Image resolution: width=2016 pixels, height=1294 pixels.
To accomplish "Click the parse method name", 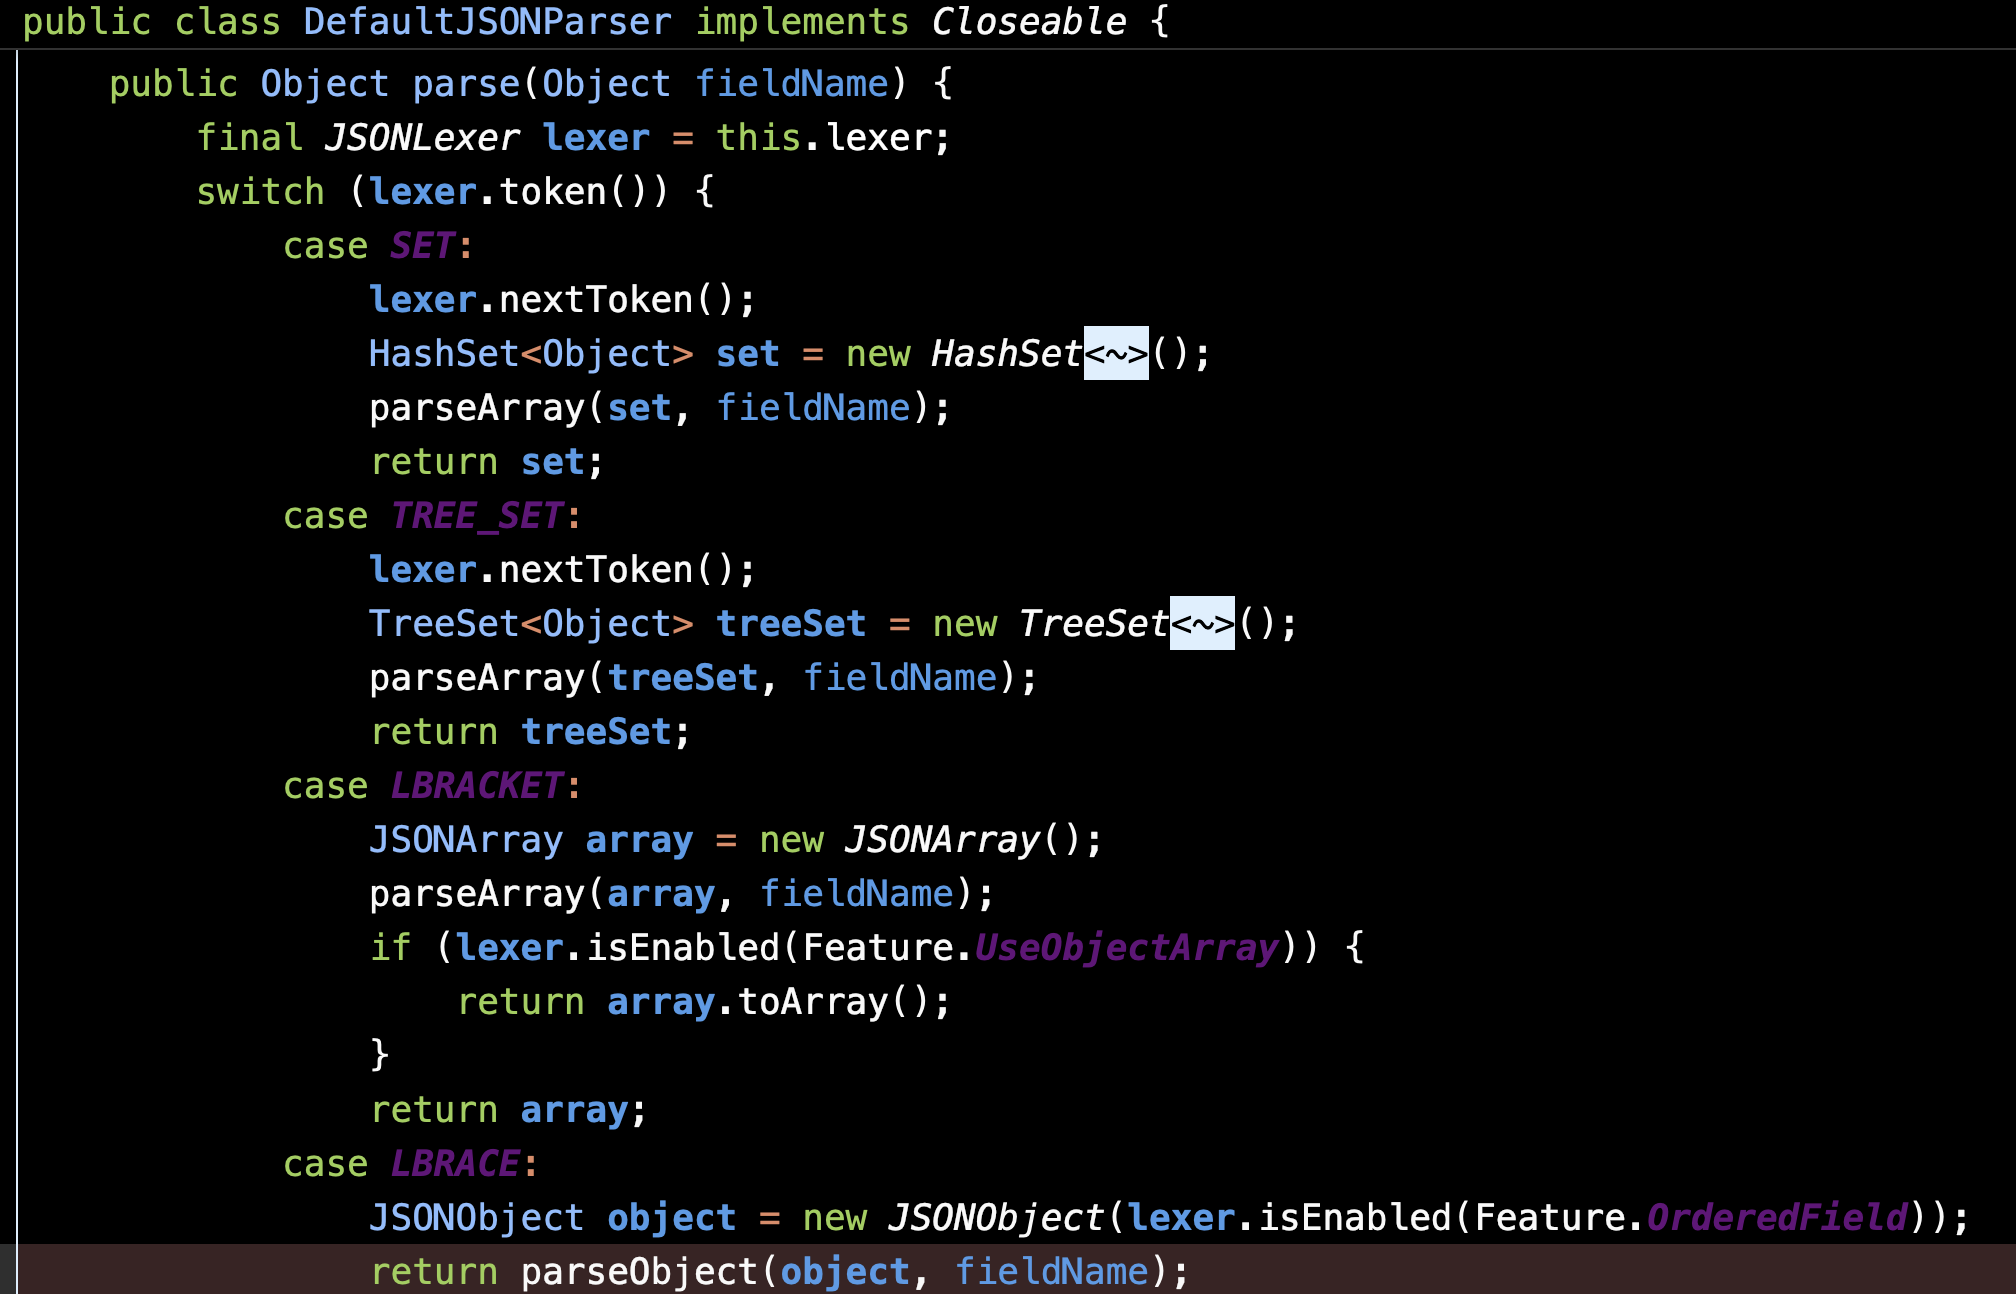I will click(467, 84).
